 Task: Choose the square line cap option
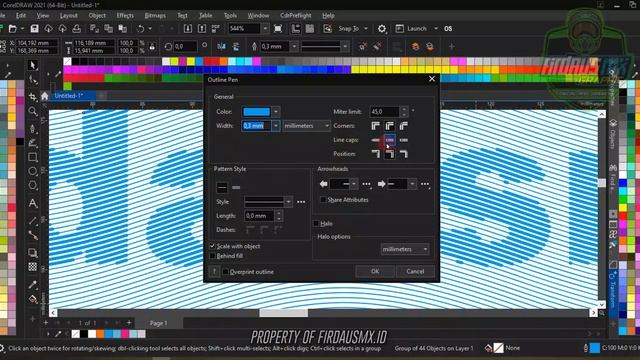(376, 140)
